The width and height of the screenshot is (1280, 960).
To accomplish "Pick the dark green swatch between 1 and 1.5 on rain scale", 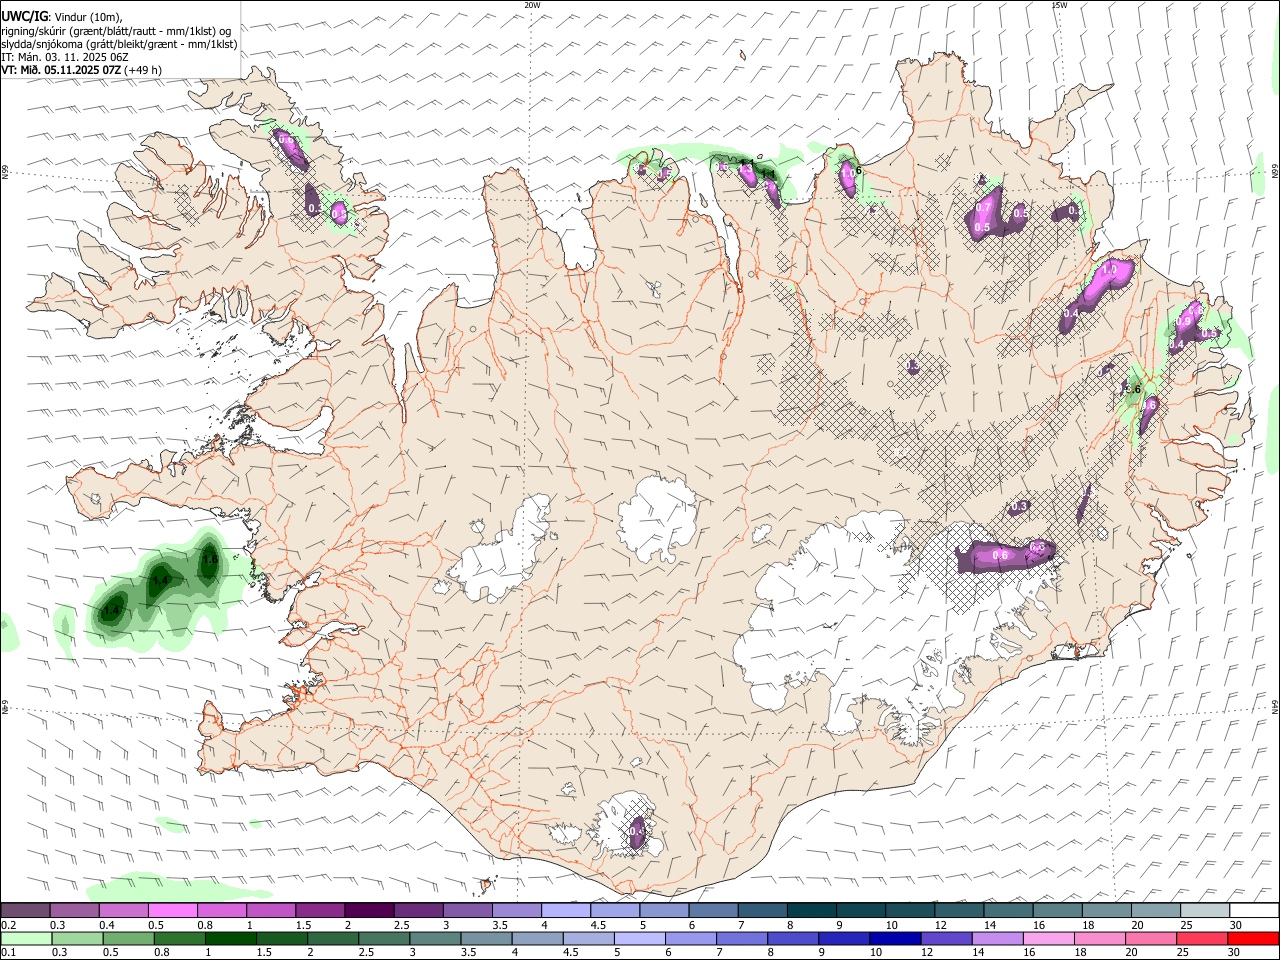I will (x=230, y=939).
